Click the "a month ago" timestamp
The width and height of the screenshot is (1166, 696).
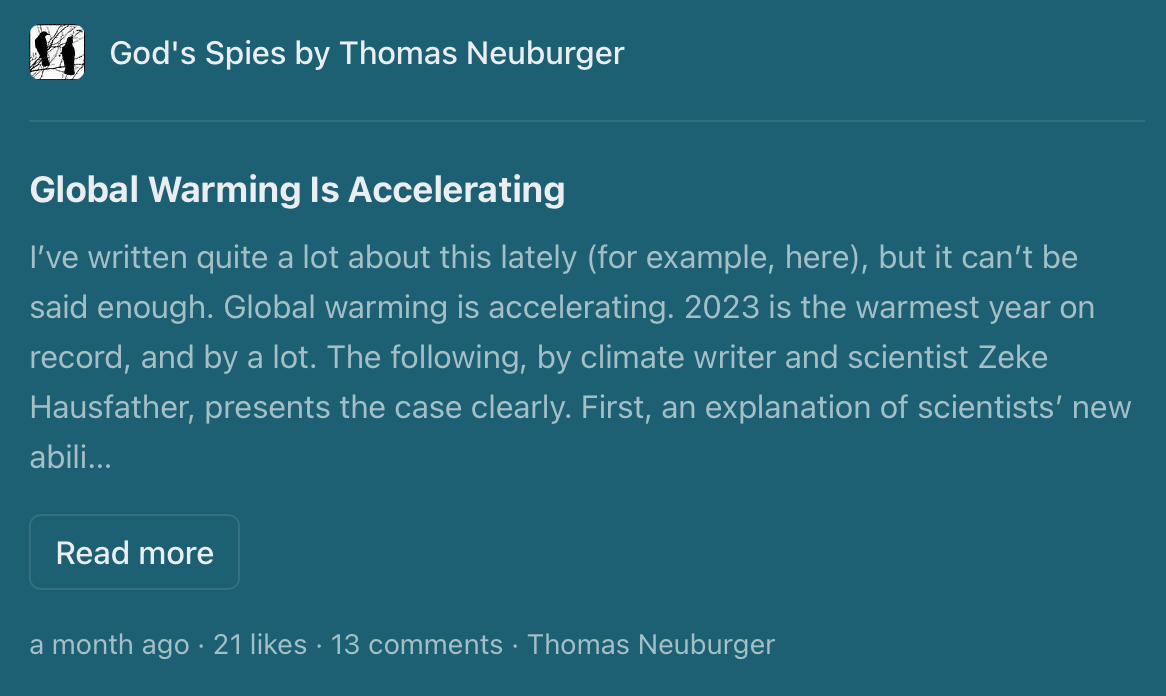click(x=109, y=645)
